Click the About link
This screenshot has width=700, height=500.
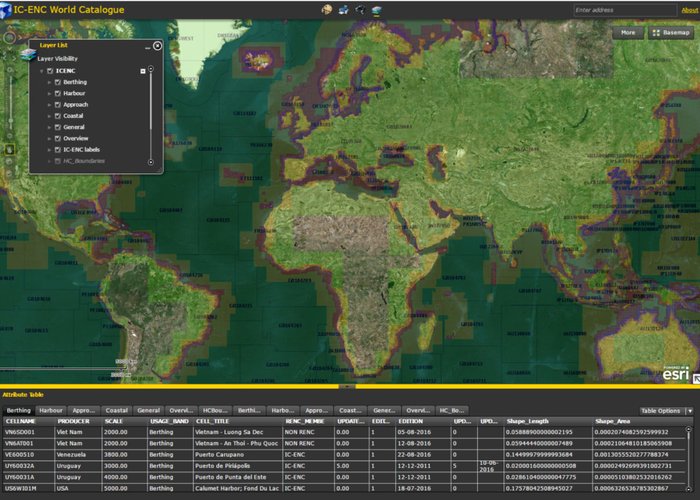[x=689, y=10]
